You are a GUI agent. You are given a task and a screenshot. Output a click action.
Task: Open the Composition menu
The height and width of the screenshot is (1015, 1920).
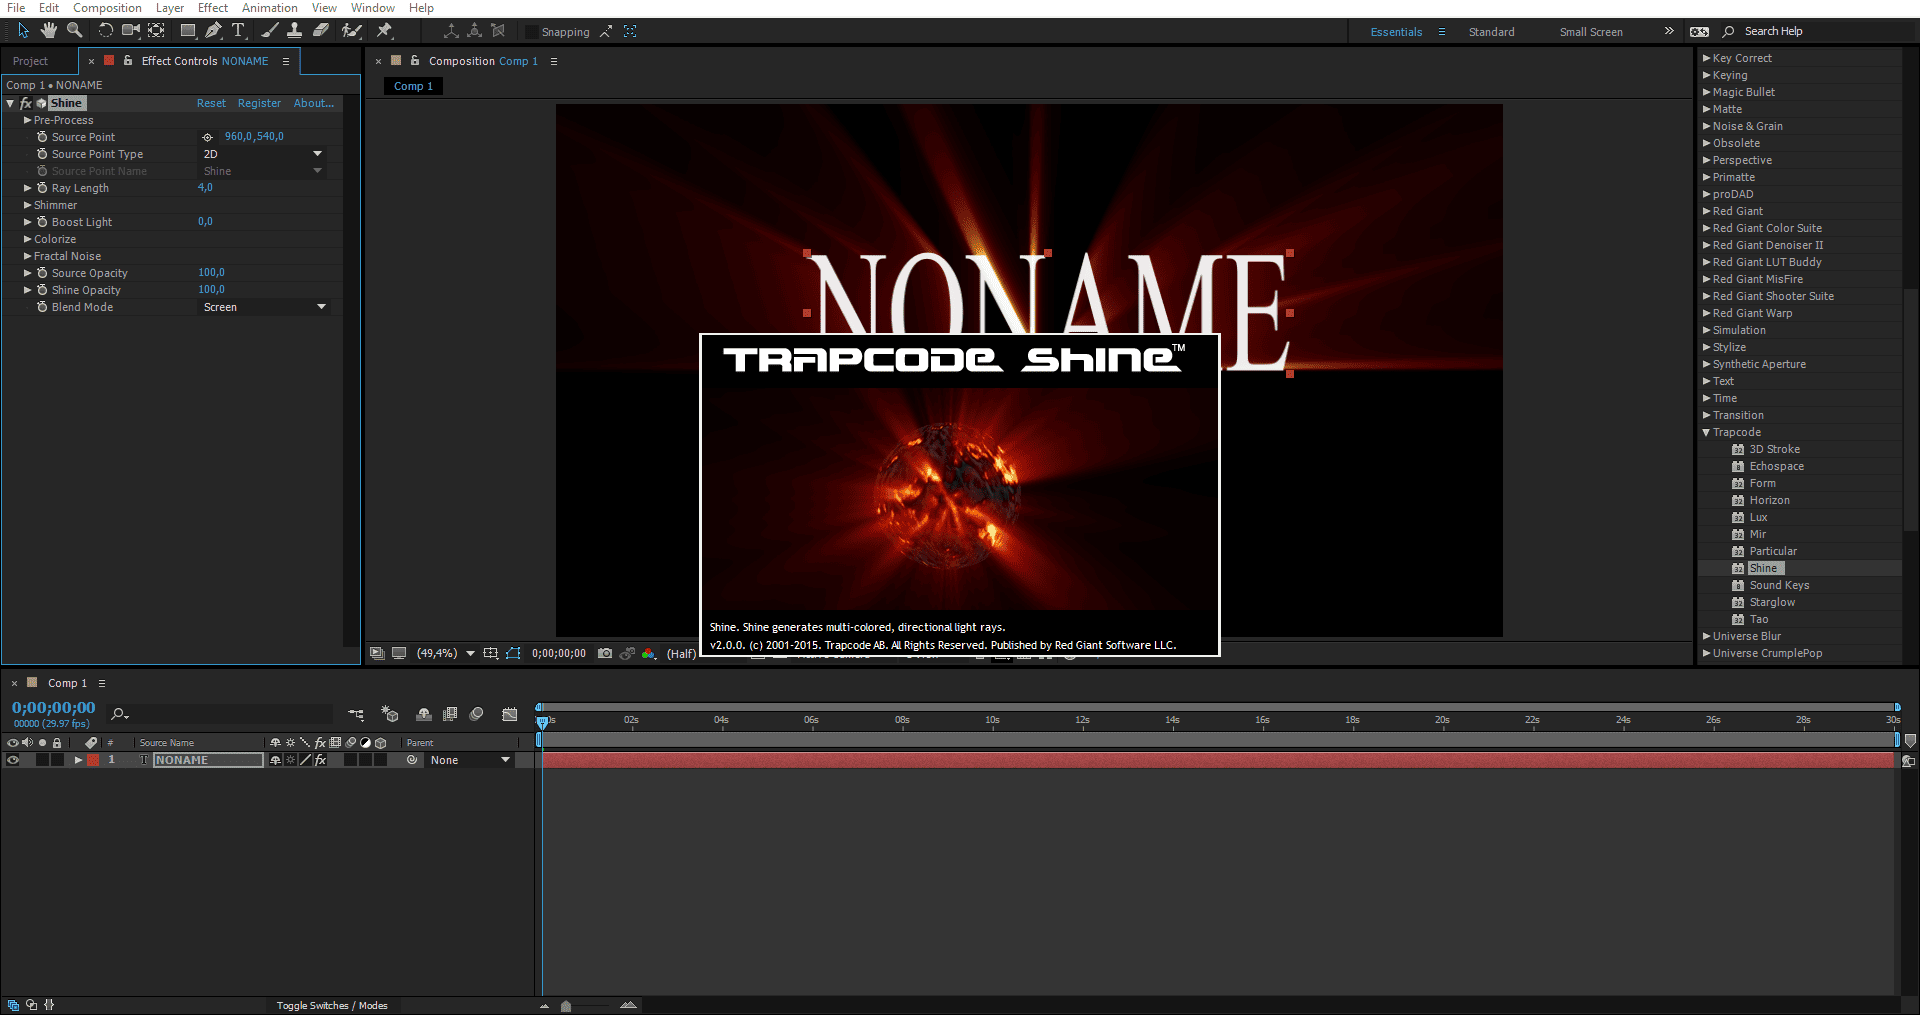pyautogui.click(x=107, y=8)
